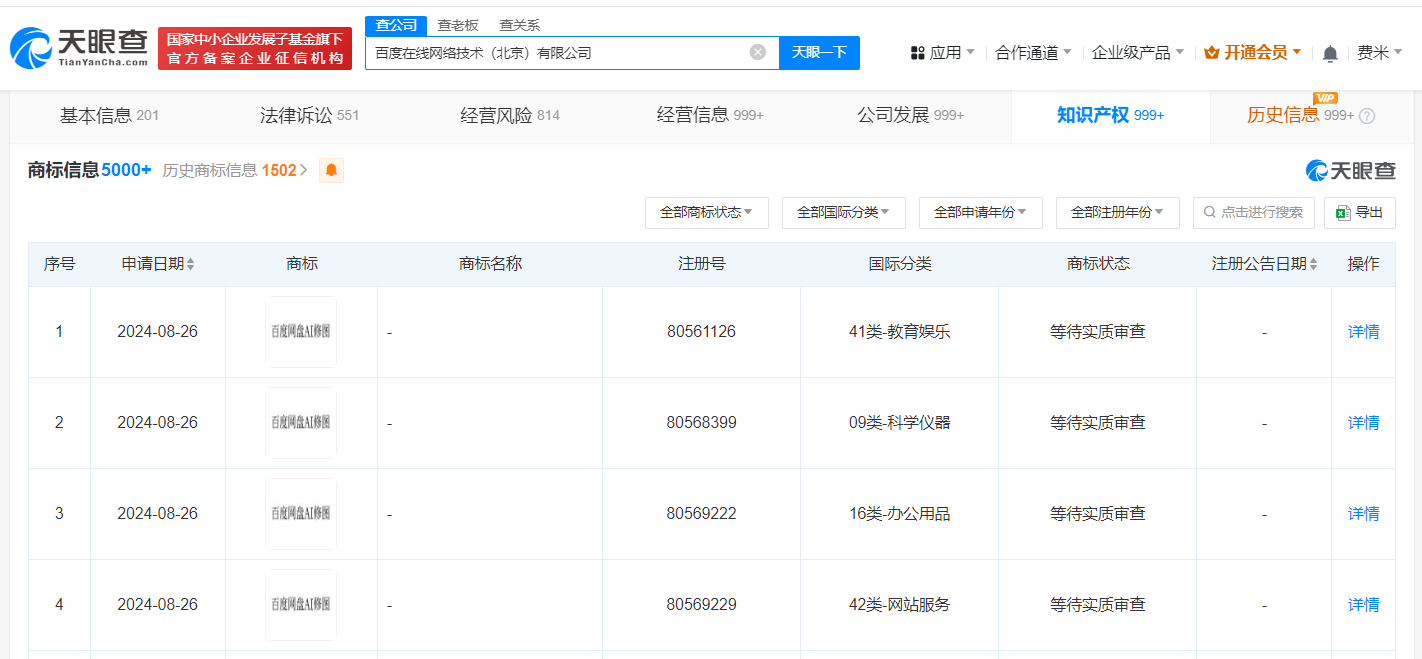This screenshot has height=659, width=1422.
Task: Open trademark image for registration 80568399
Action: click(301, 423)
